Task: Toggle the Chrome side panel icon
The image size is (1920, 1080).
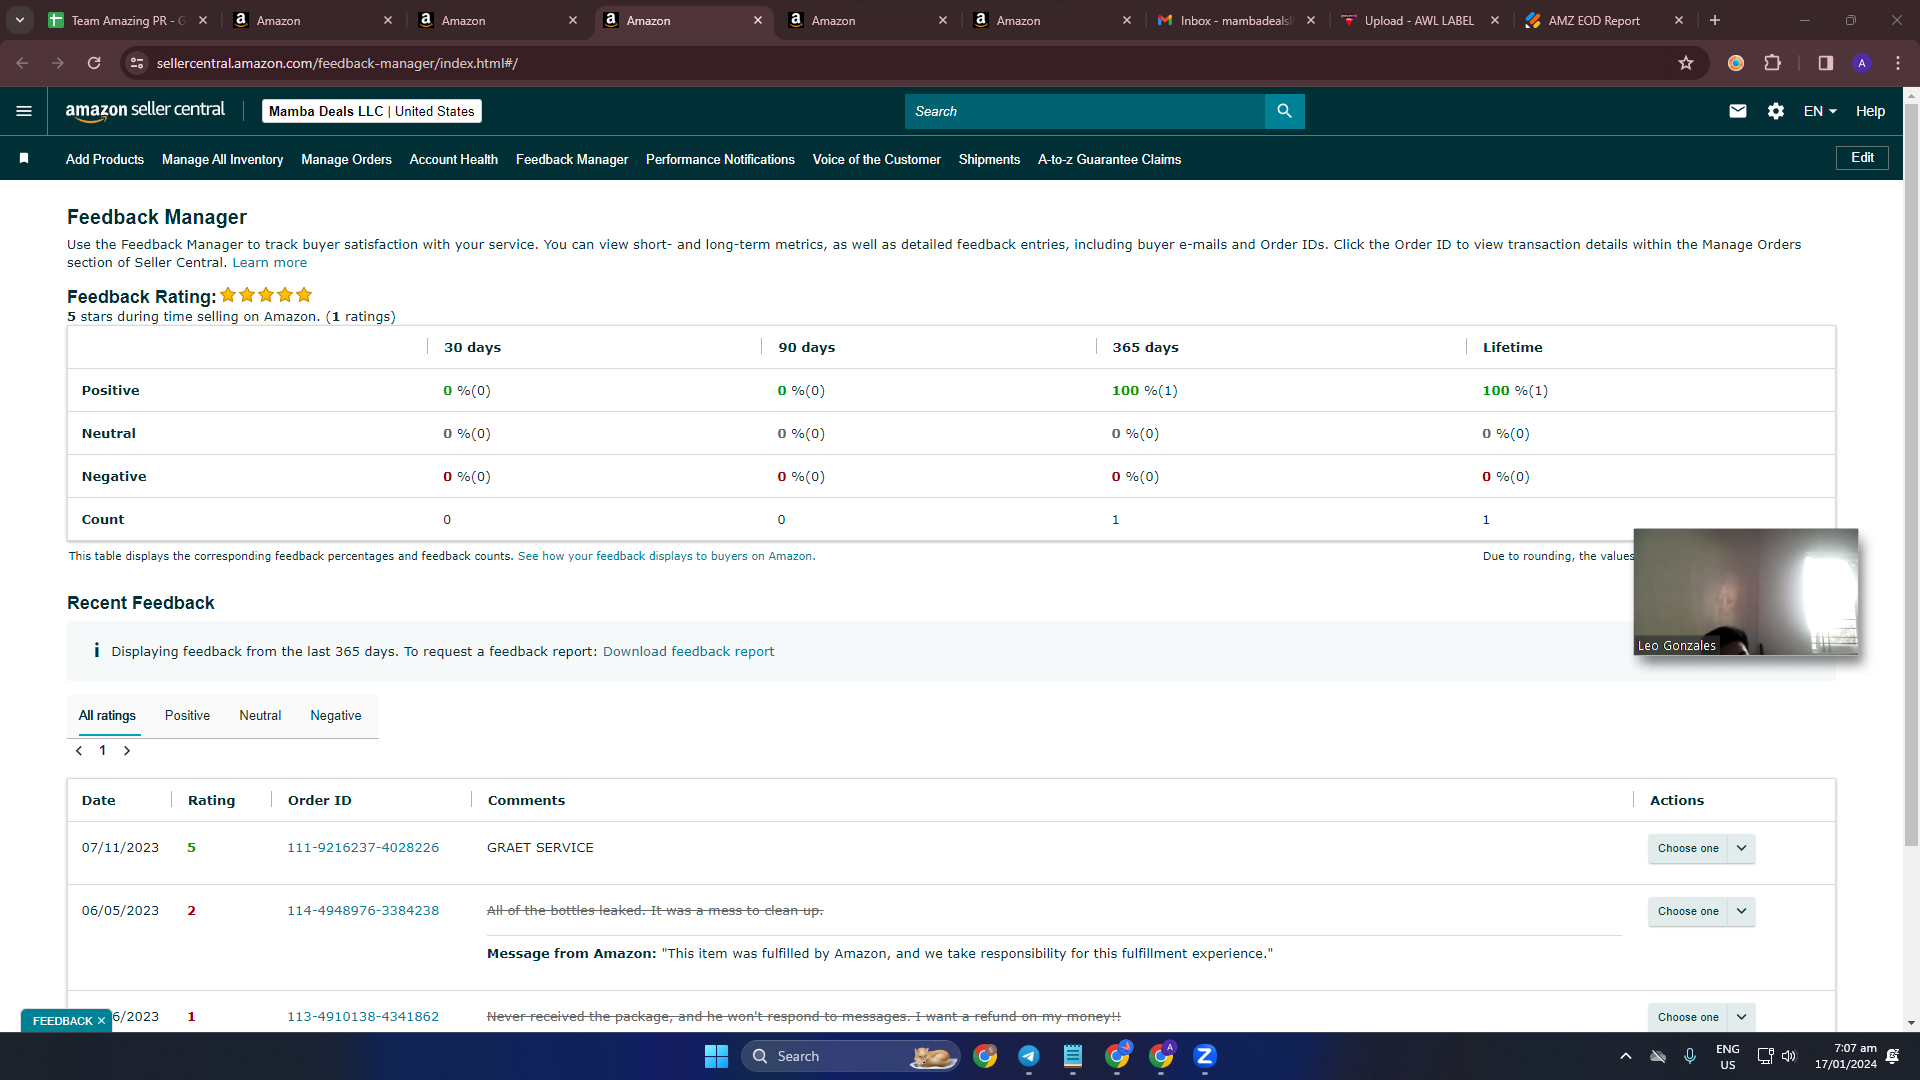Action: point(1825,63)
